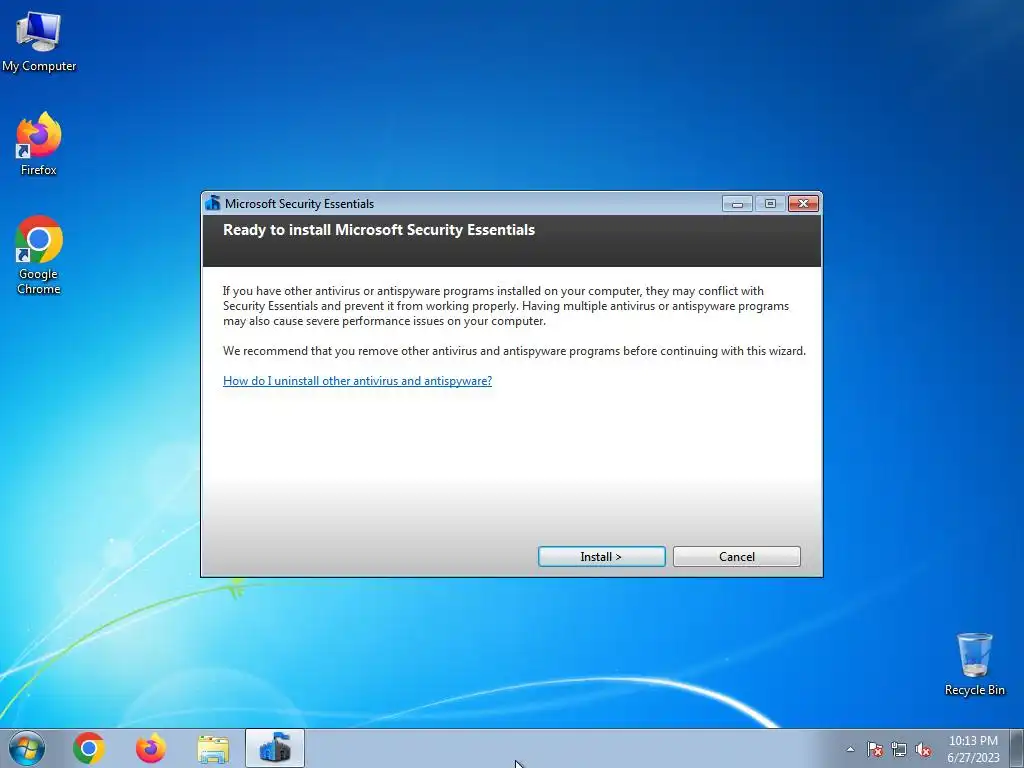Launch Chrome from the taskbar
Screen dimensions: 1024x768
coord(89,748)
